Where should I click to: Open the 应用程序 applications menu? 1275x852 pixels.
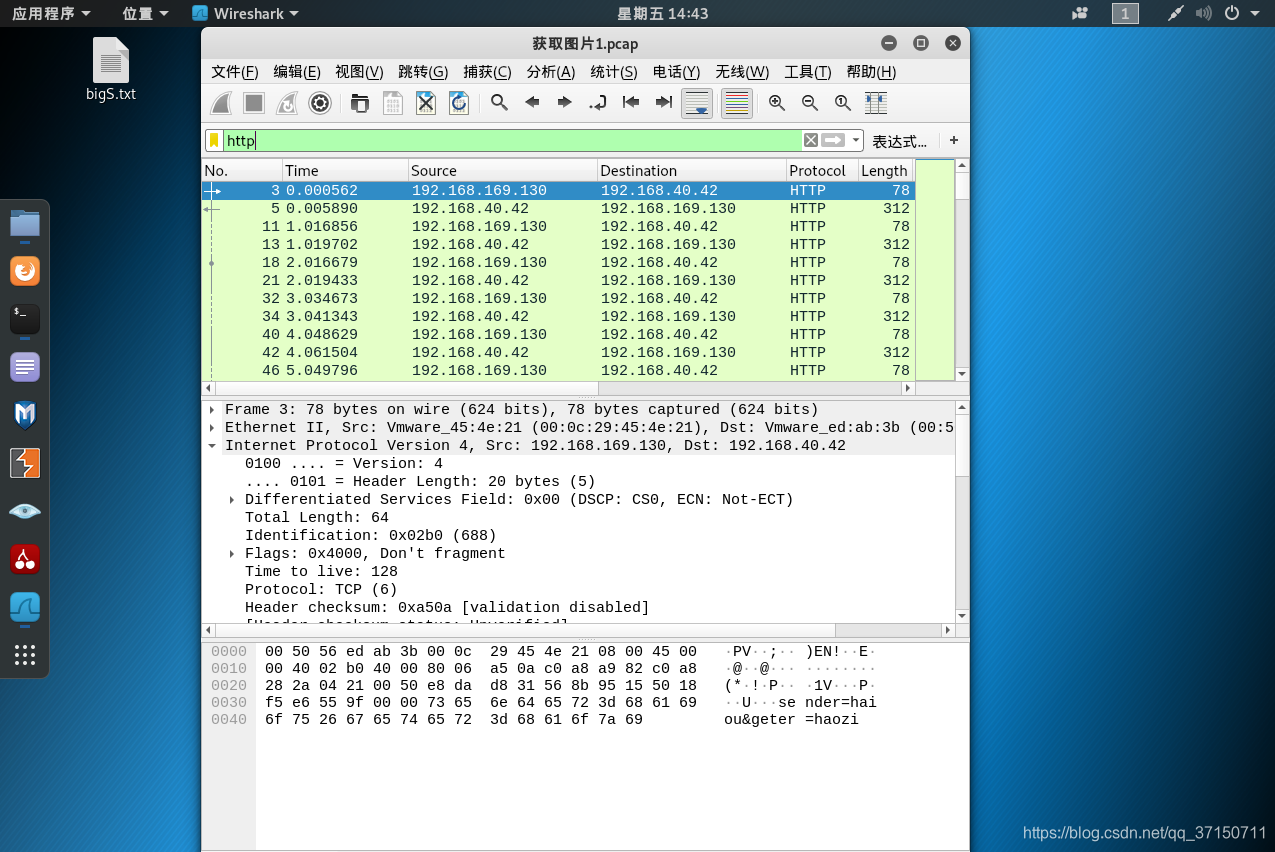pos(51,13)
